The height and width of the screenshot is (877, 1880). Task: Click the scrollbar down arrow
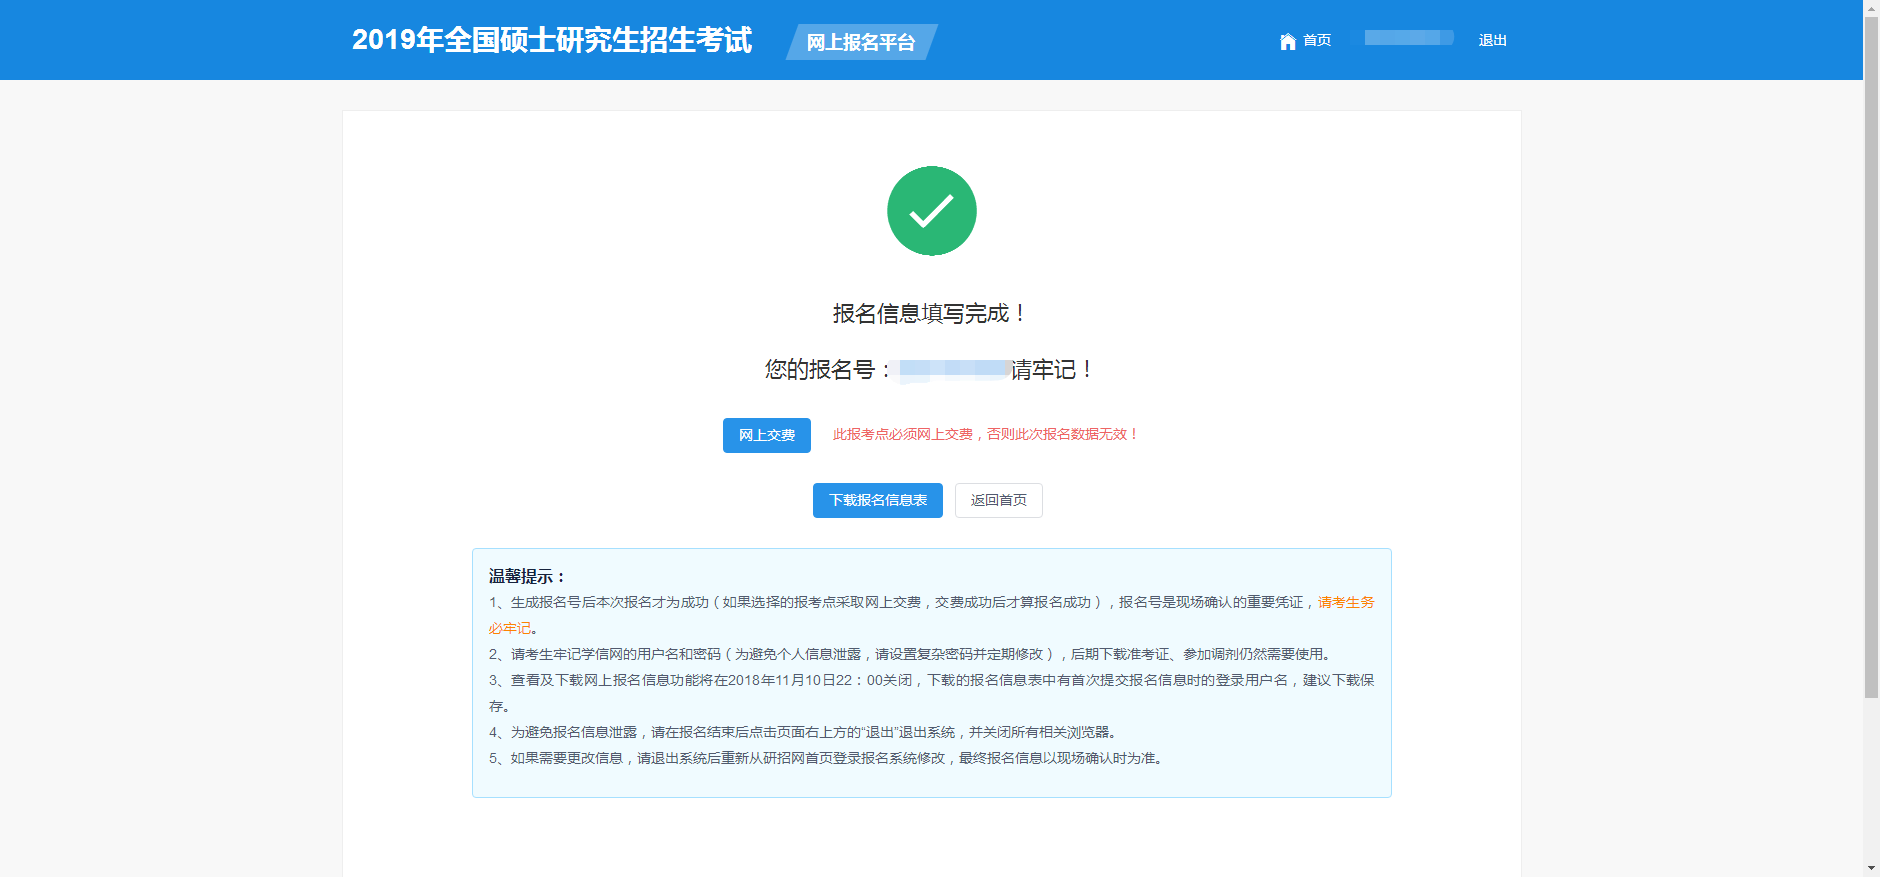click(1871, 868)
